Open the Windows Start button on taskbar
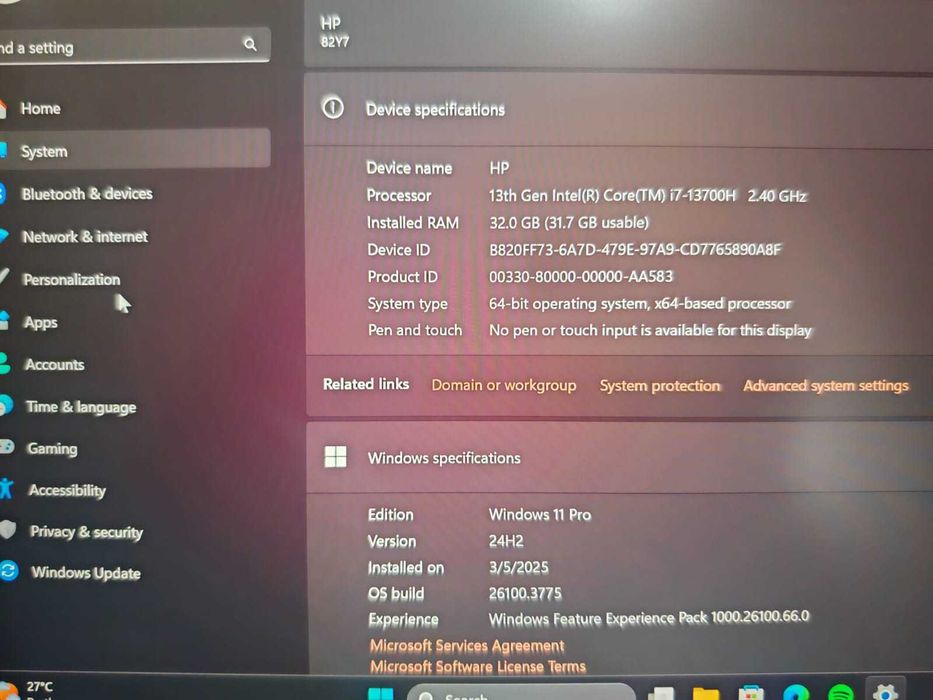This screenshot has height=700, width=933. [x=381, y=694]
